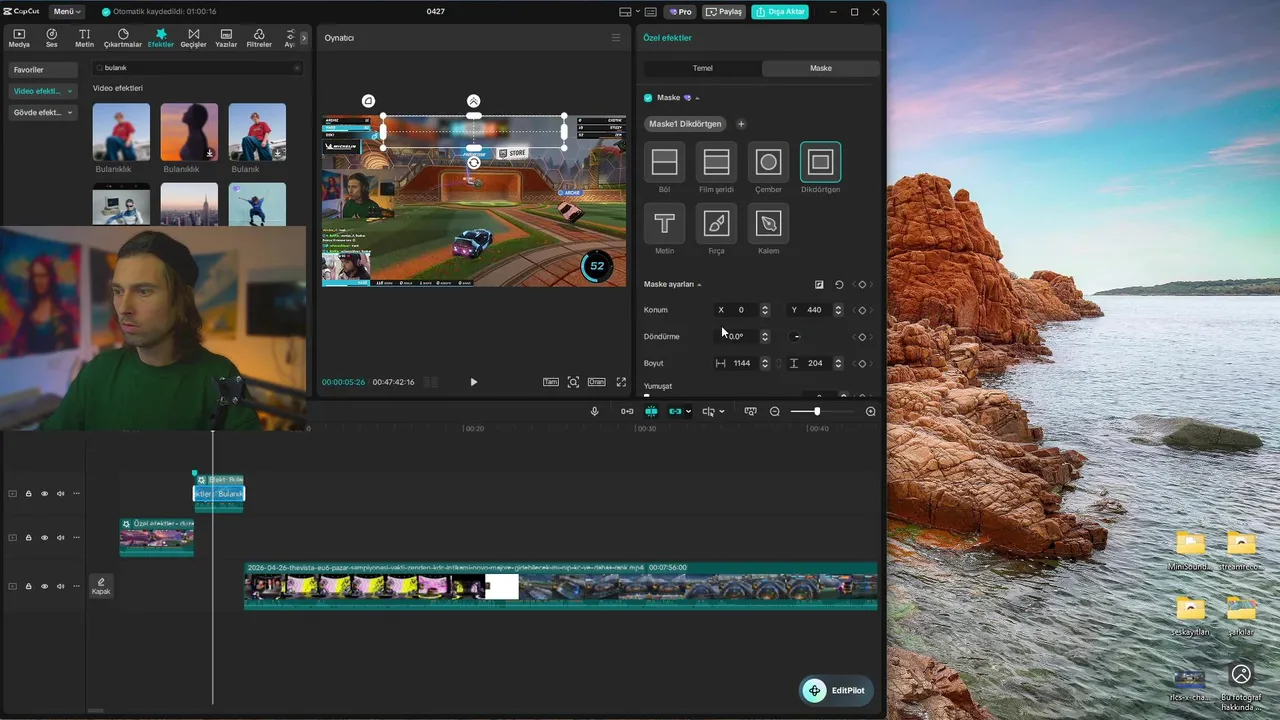Image resolution: width=1280 pixels, height=720 pixels.
Task: Click the Paylaş share button
Action: click(724, 12)
